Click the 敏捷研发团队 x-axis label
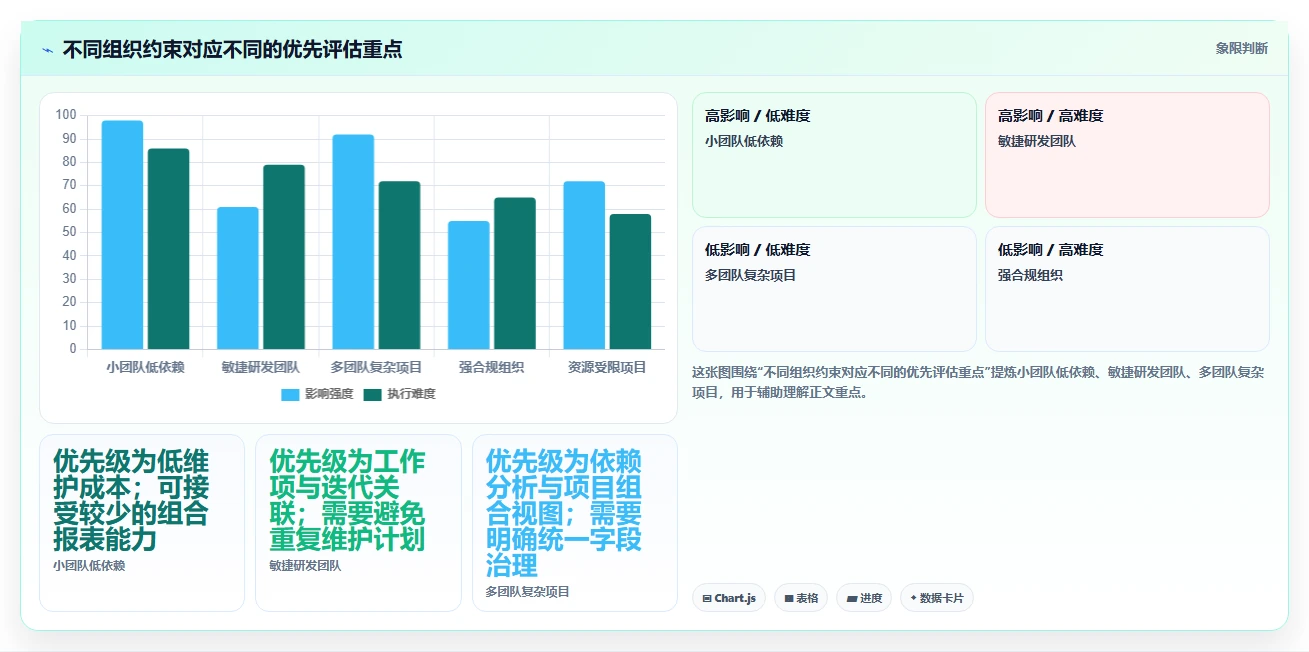The image size is (1309, 652). [x=260, y=367]
